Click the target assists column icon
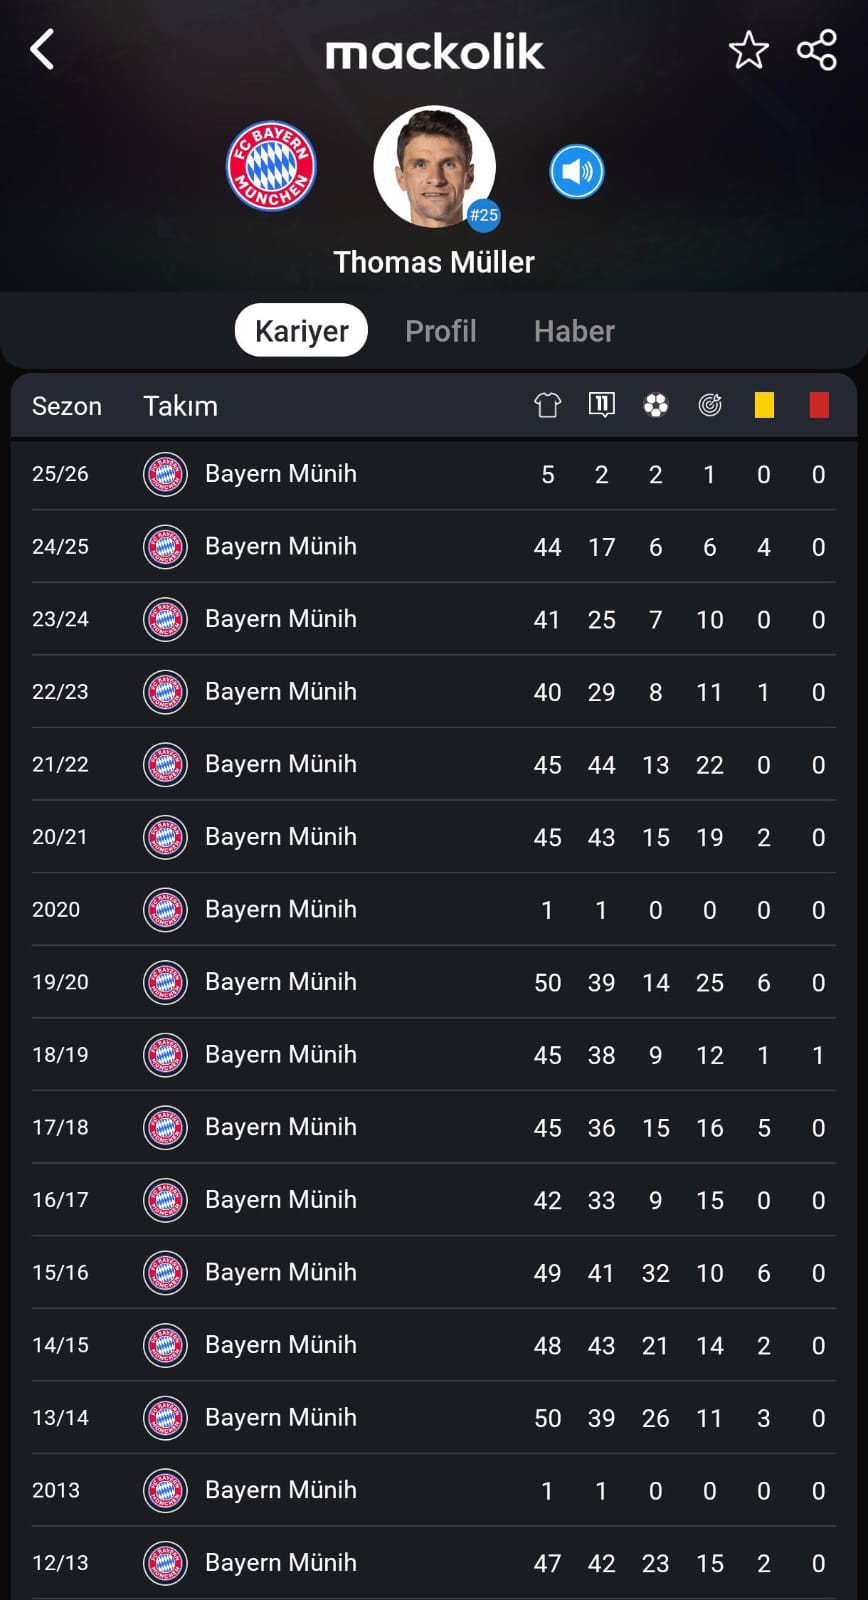Screen dimensions: 868x1600 710,405
